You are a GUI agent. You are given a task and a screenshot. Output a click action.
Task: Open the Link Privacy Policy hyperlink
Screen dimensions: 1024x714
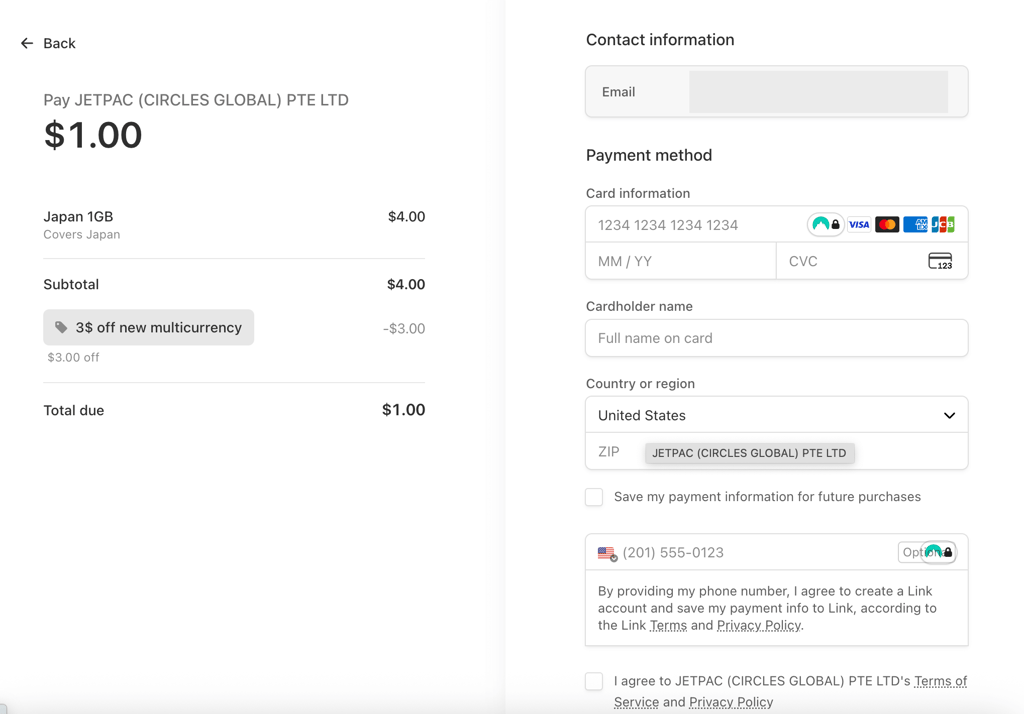759,625
